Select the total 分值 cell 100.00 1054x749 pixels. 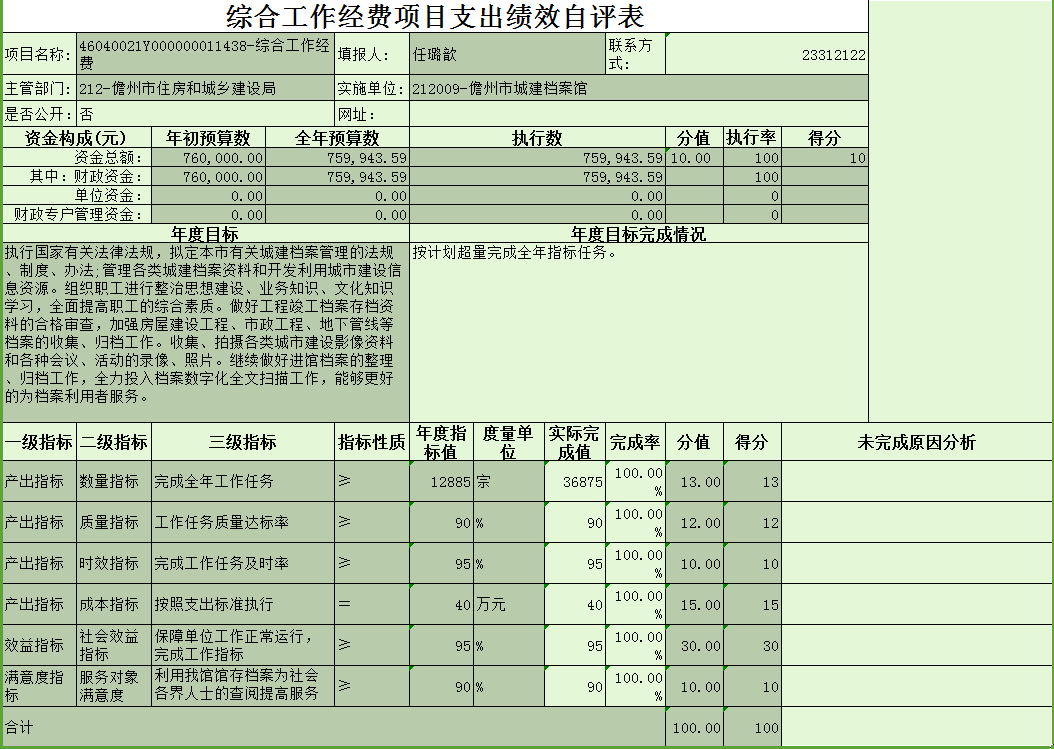[x=694, y=727]
